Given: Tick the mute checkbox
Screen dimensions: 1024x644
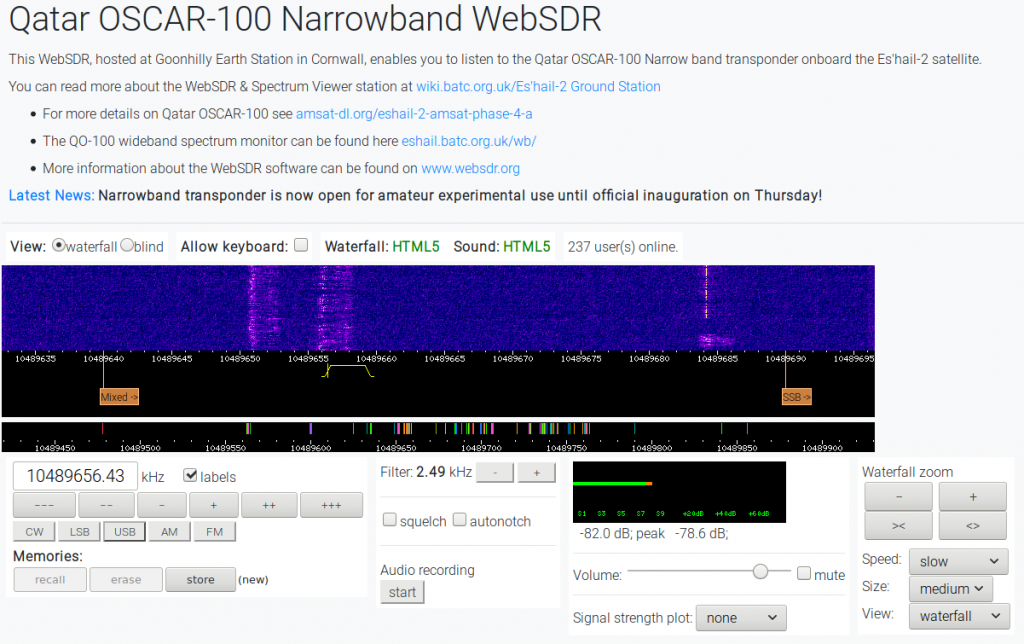Looking at the screenshot, I should 804,573.
